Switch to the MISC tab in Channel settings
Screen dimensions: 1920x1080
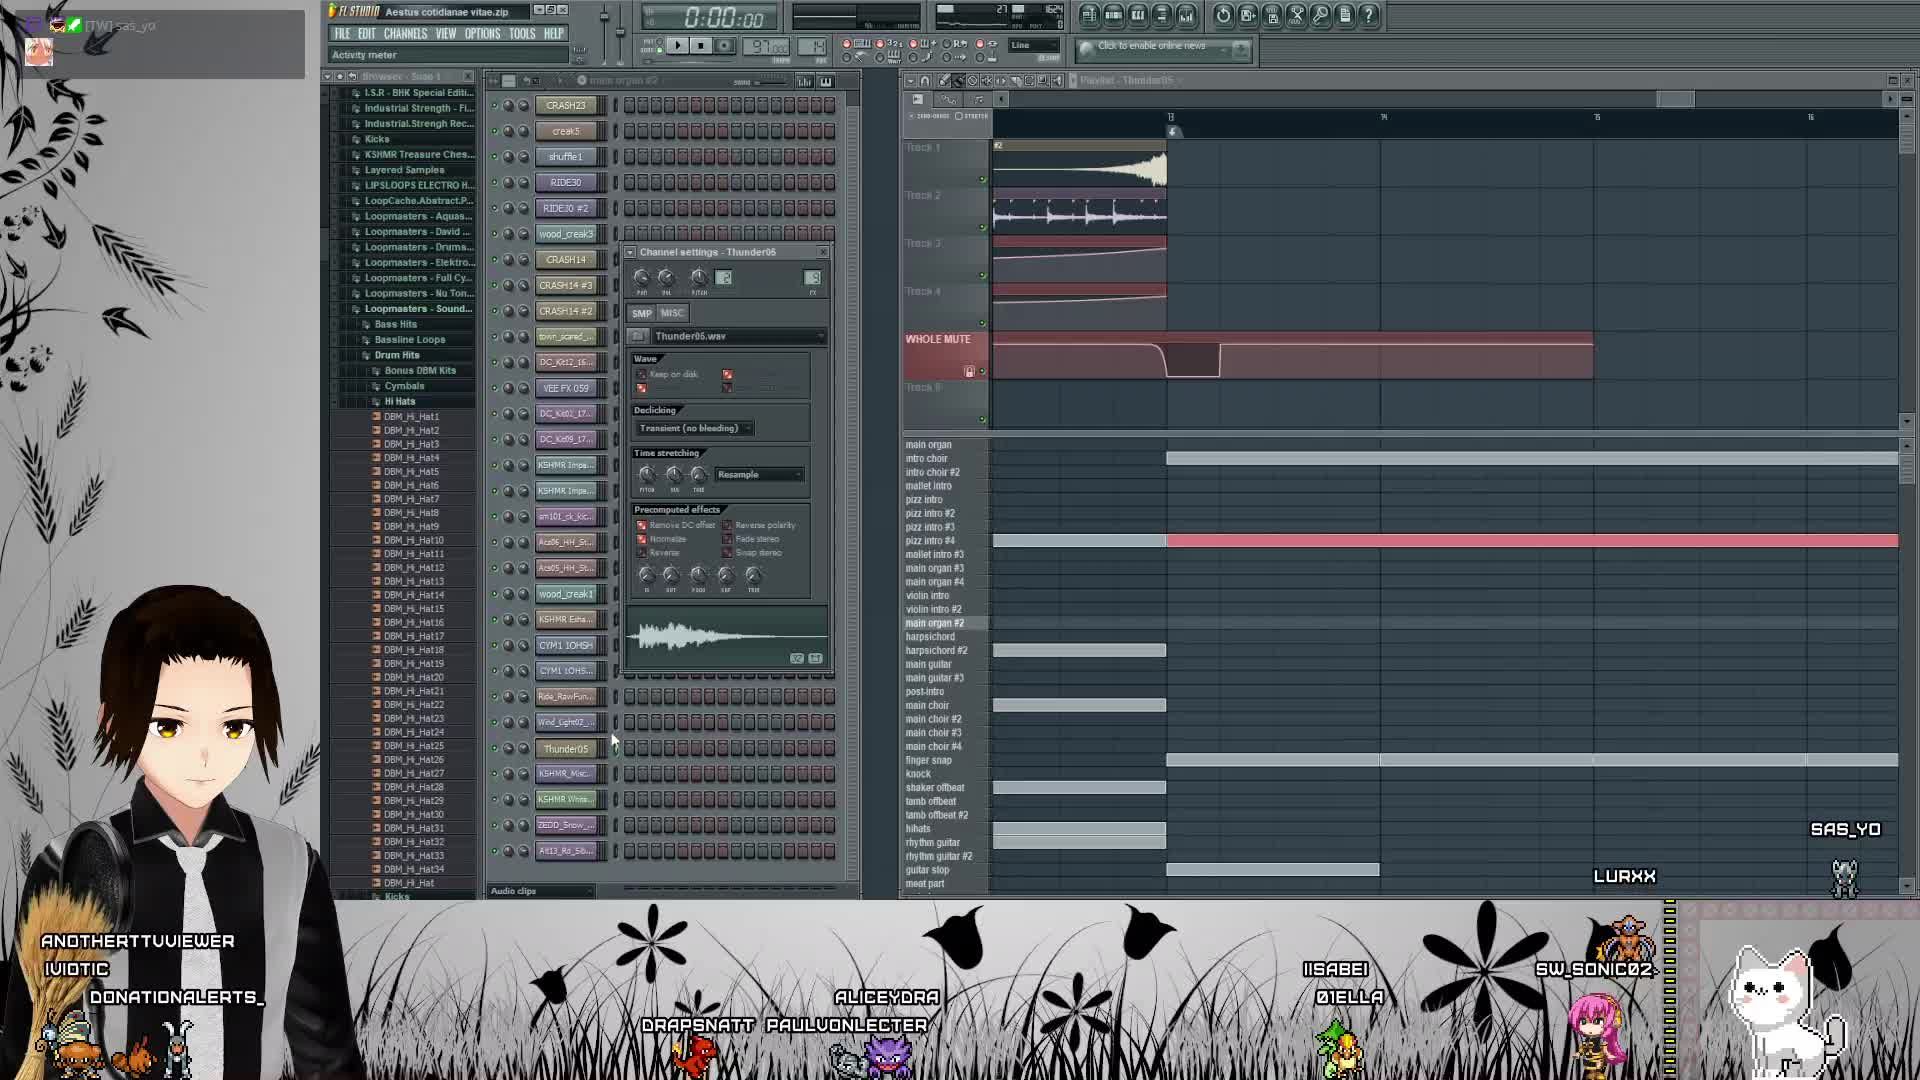671,313
